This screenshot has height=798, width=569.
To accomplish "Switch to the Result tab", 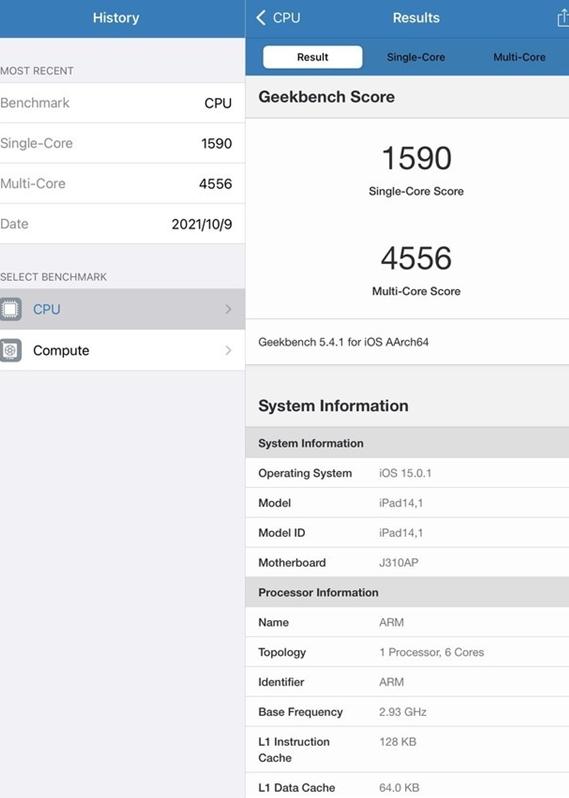I will coord(312,57).
